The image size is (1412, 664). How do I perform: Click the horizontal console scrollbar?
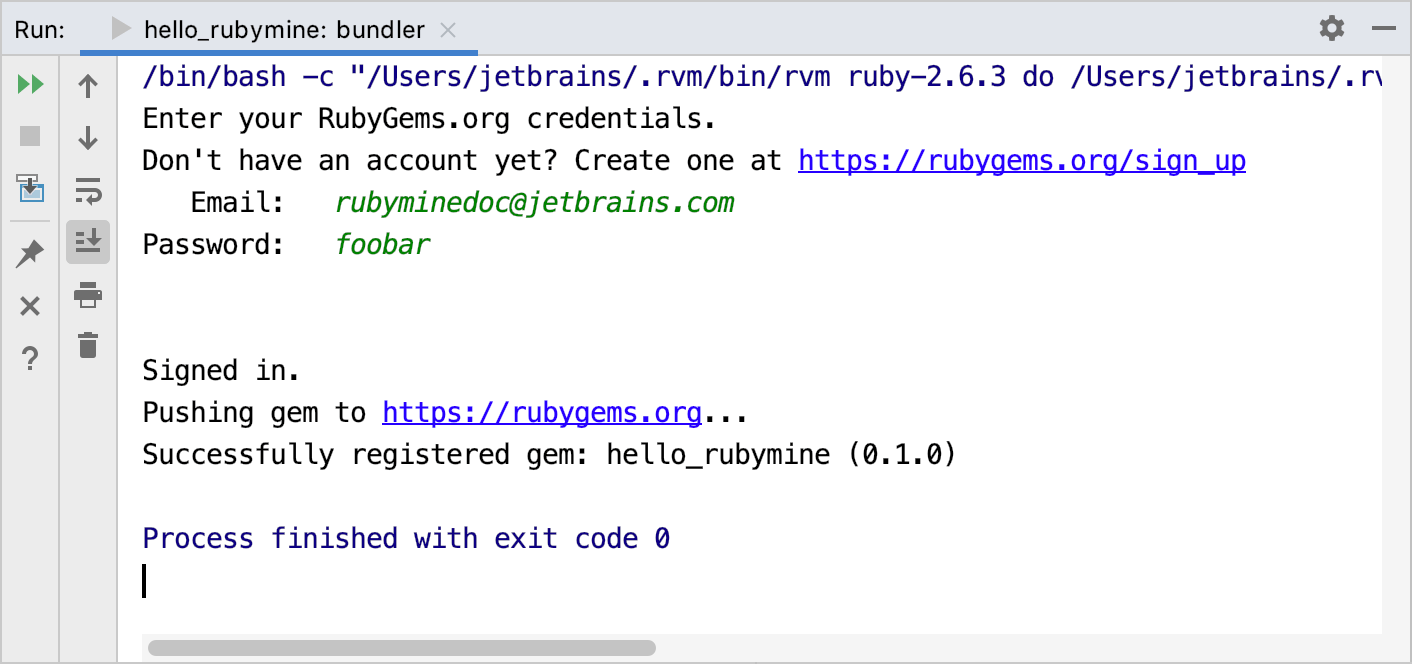(x=400, y=647)
